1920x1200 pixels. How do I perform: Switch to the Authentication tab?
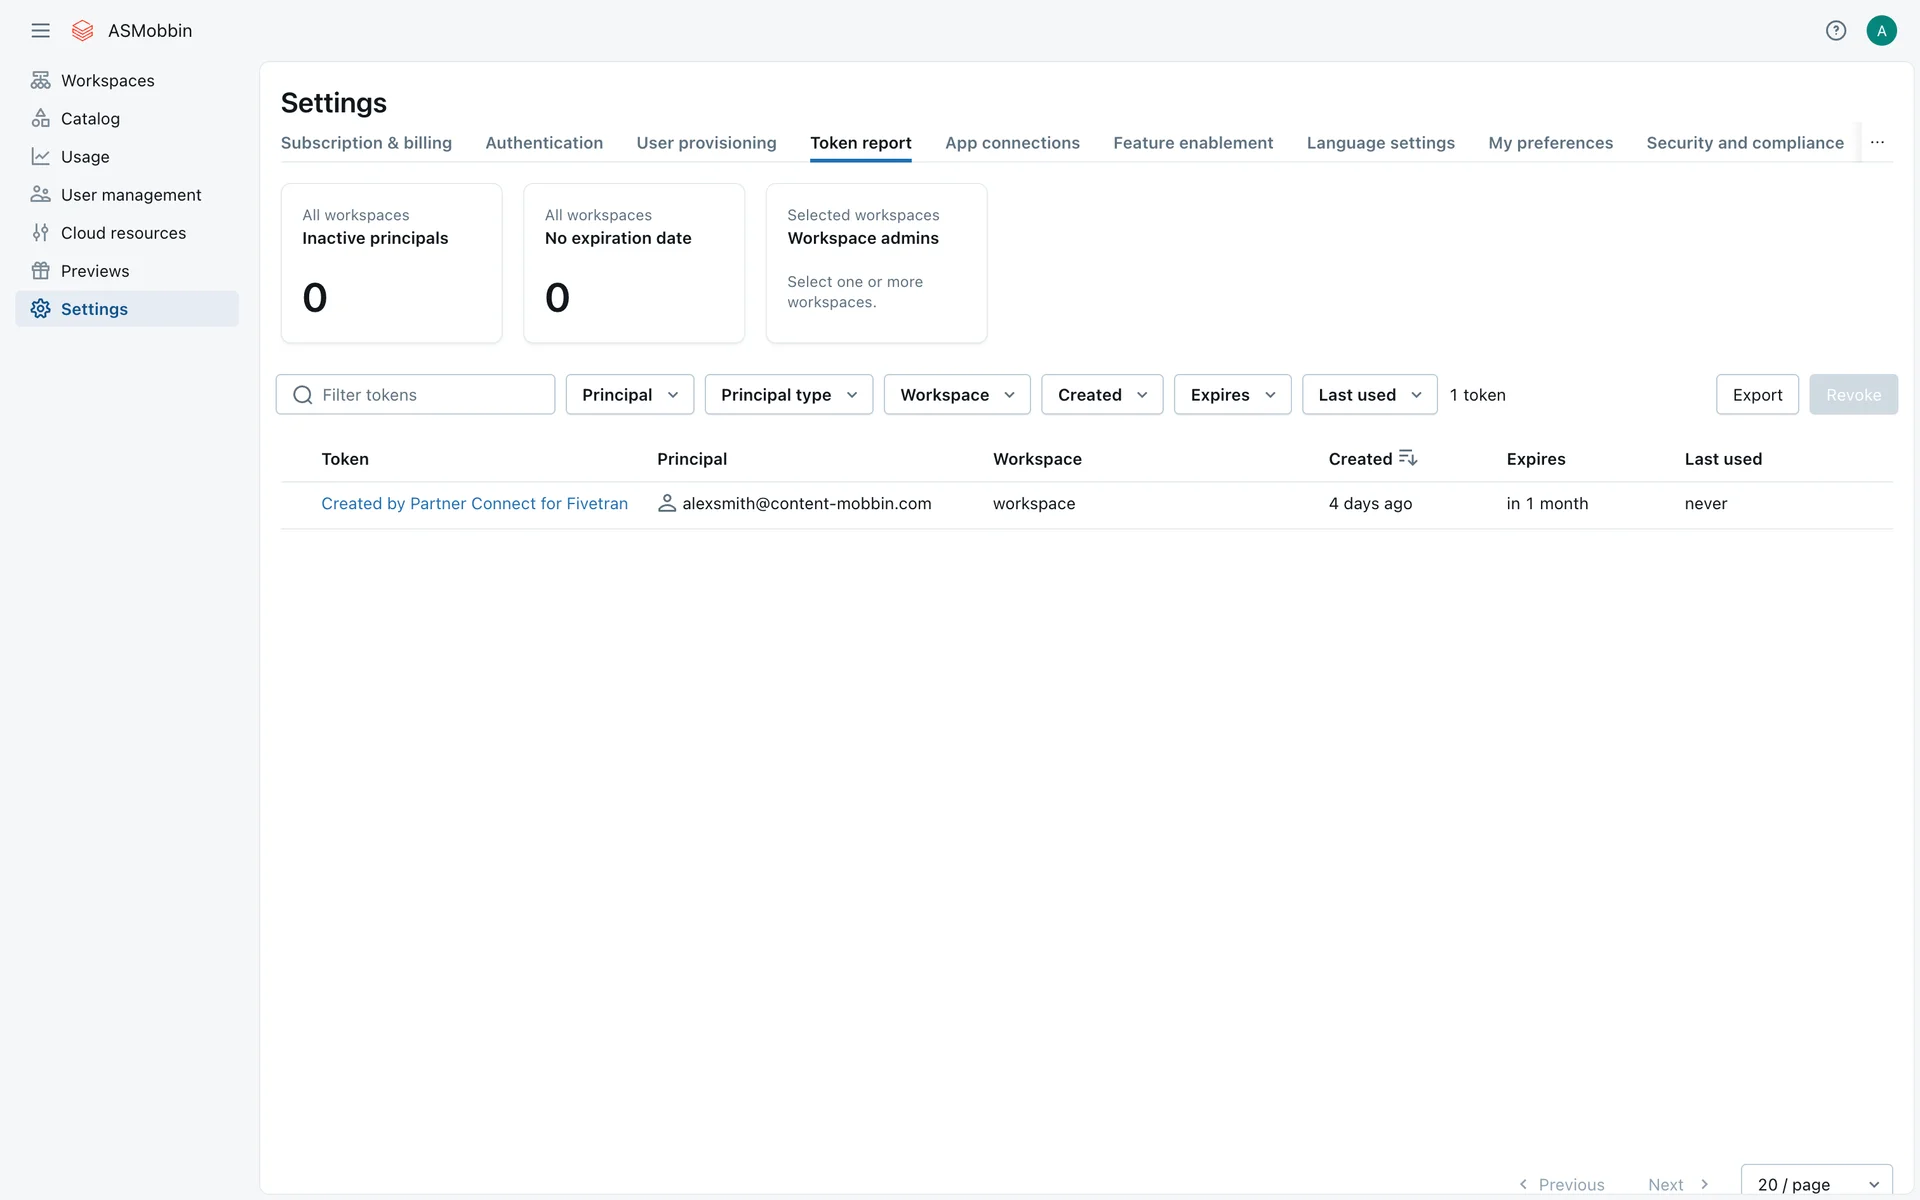click(544, 143)
